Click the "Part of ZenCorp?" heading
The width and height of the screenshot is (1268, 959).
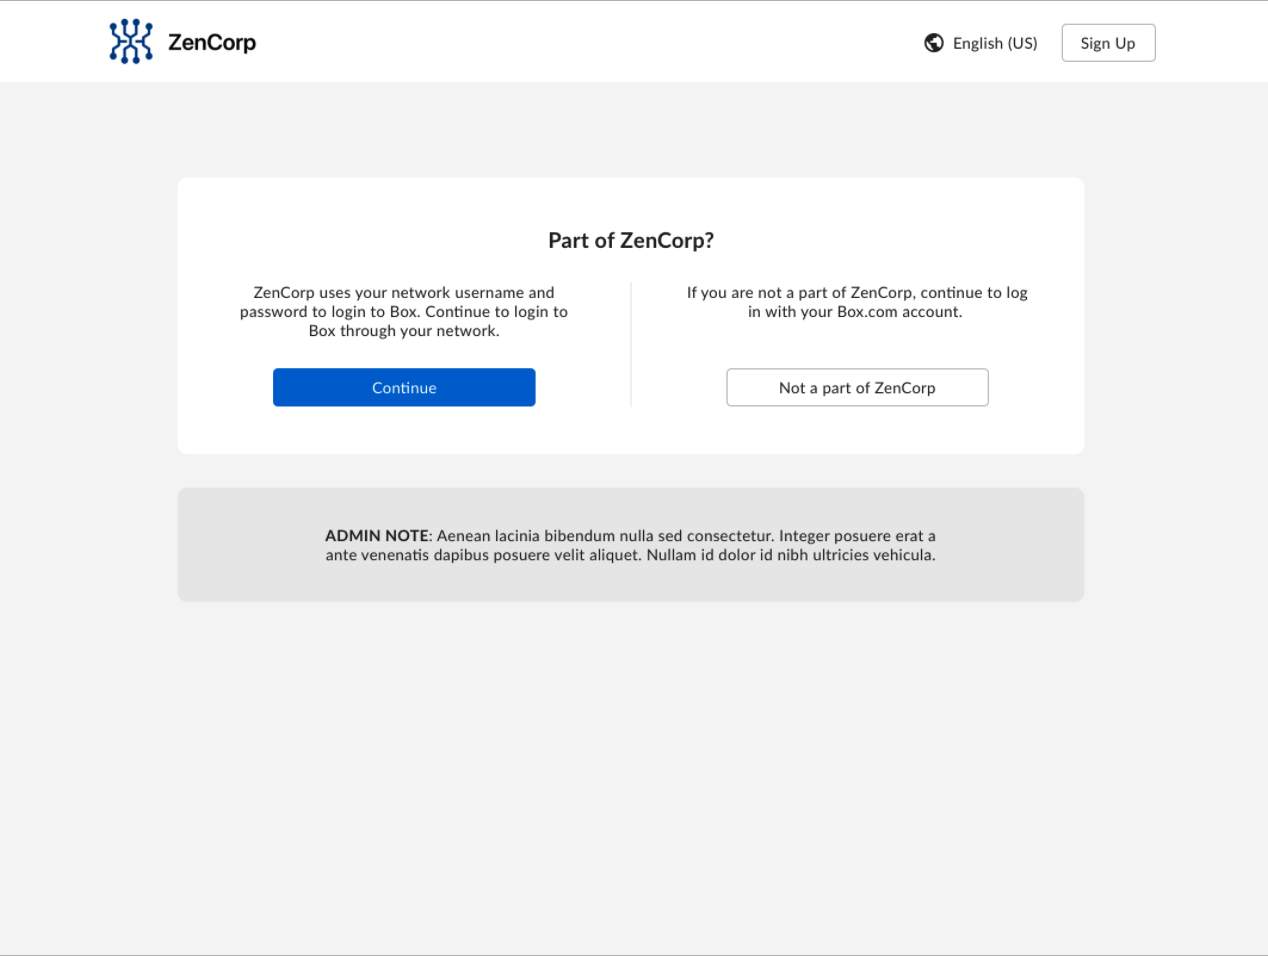pyautogui.click(x=631, y=241)
